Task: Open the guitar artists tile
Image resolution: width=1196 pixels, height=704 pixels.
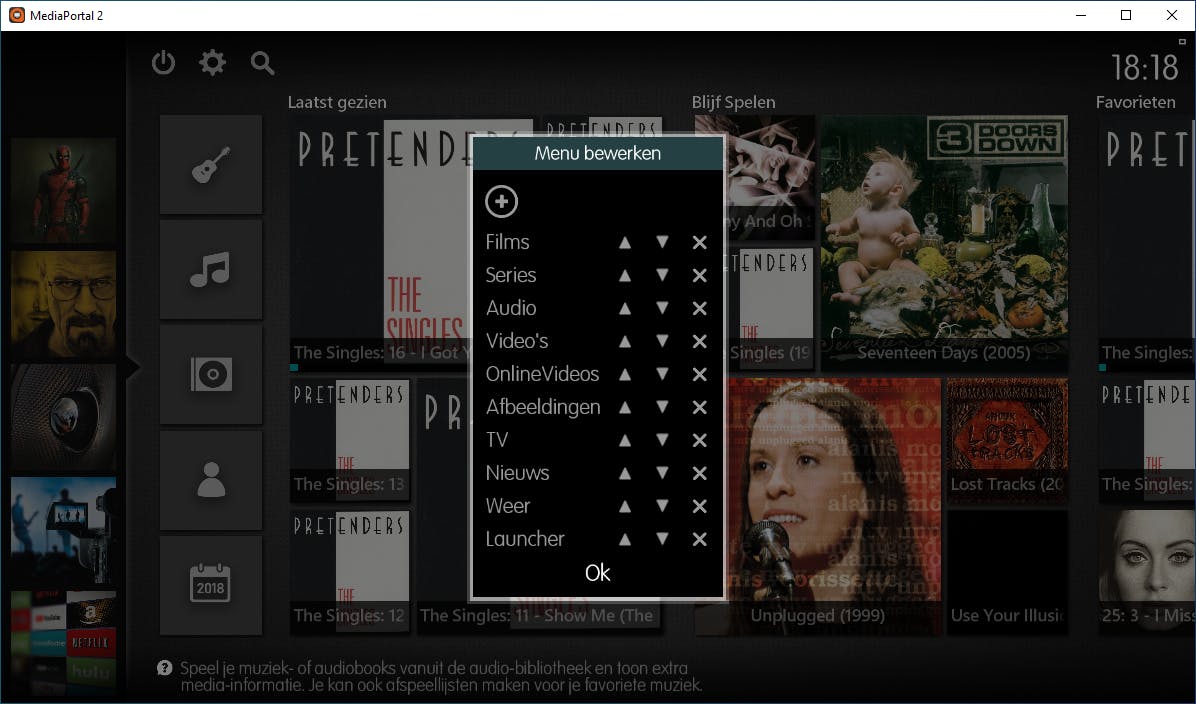Action: coord(211,165)
